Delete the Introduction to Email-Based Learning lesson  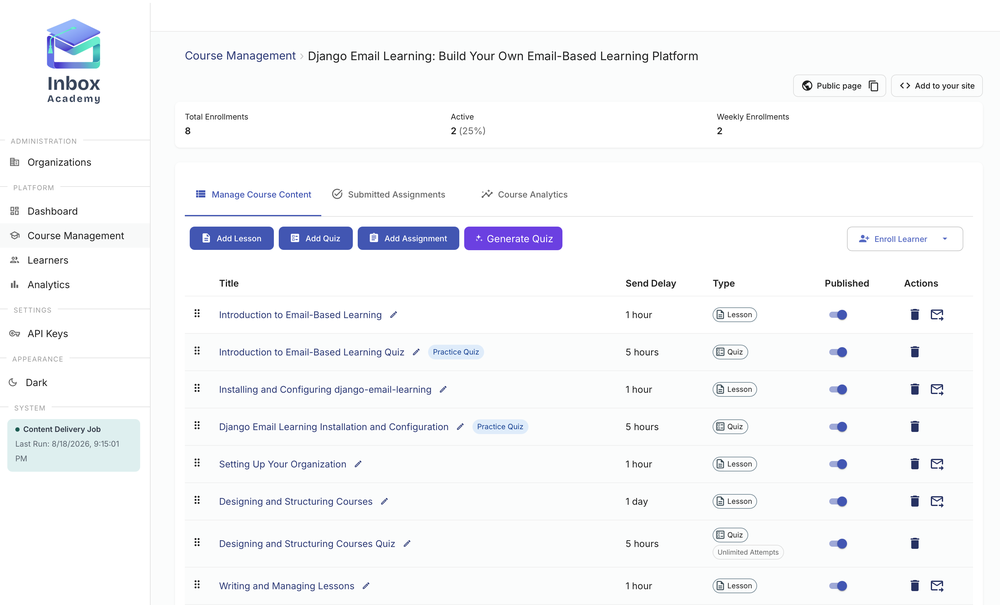[x=915, y=314]
